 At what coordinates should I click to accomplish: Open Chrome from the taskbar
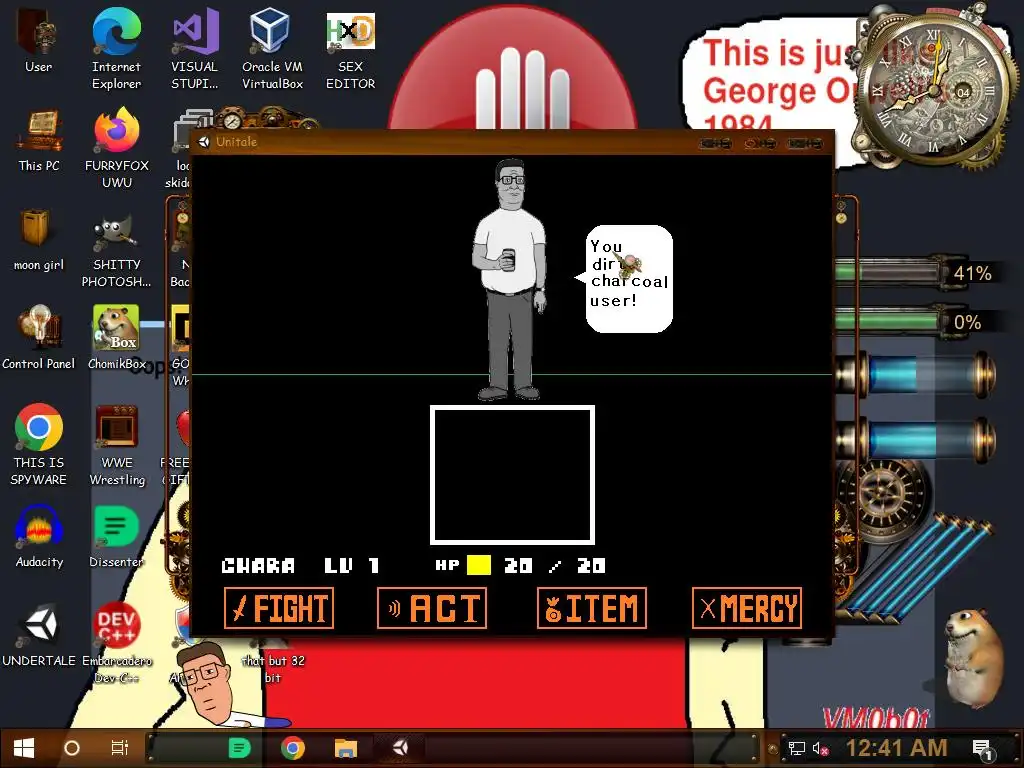click(x=293, y=748)
